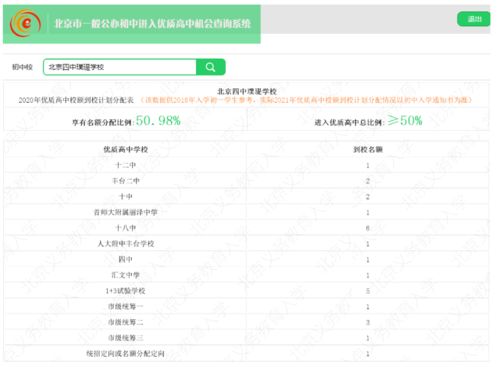
Task: Select the 四中 school row
Action: (x=247, y=259)
